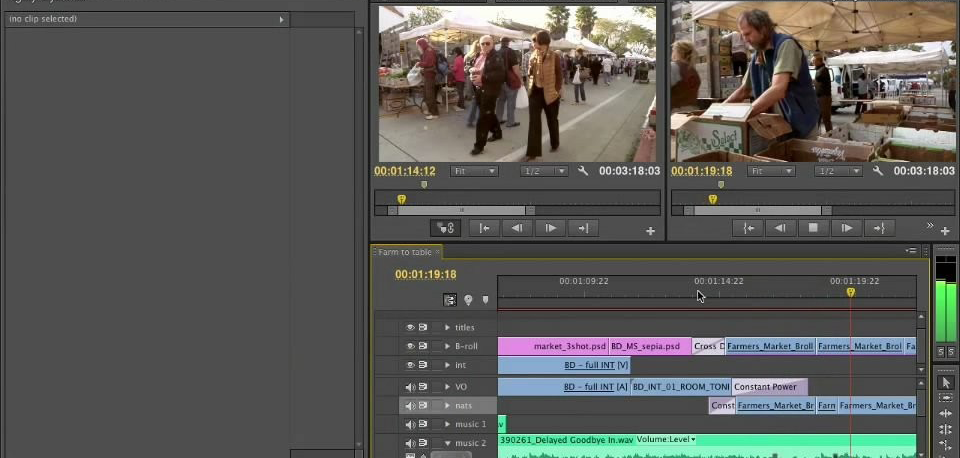This screenshot has width=960, height=458.
Task: Open program monitor wrench settings
Action: 878,171
